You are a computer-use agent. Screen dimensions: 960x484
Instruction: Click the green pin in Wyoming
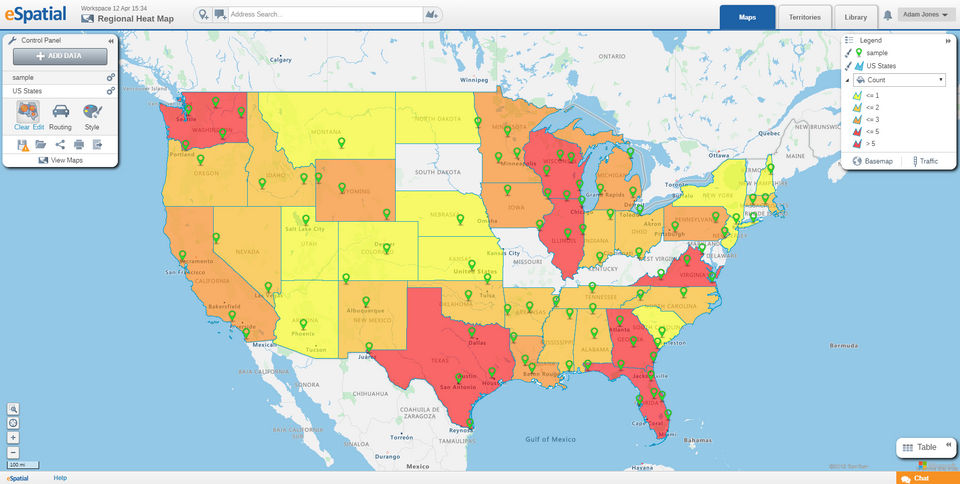(x=342, y=187)
